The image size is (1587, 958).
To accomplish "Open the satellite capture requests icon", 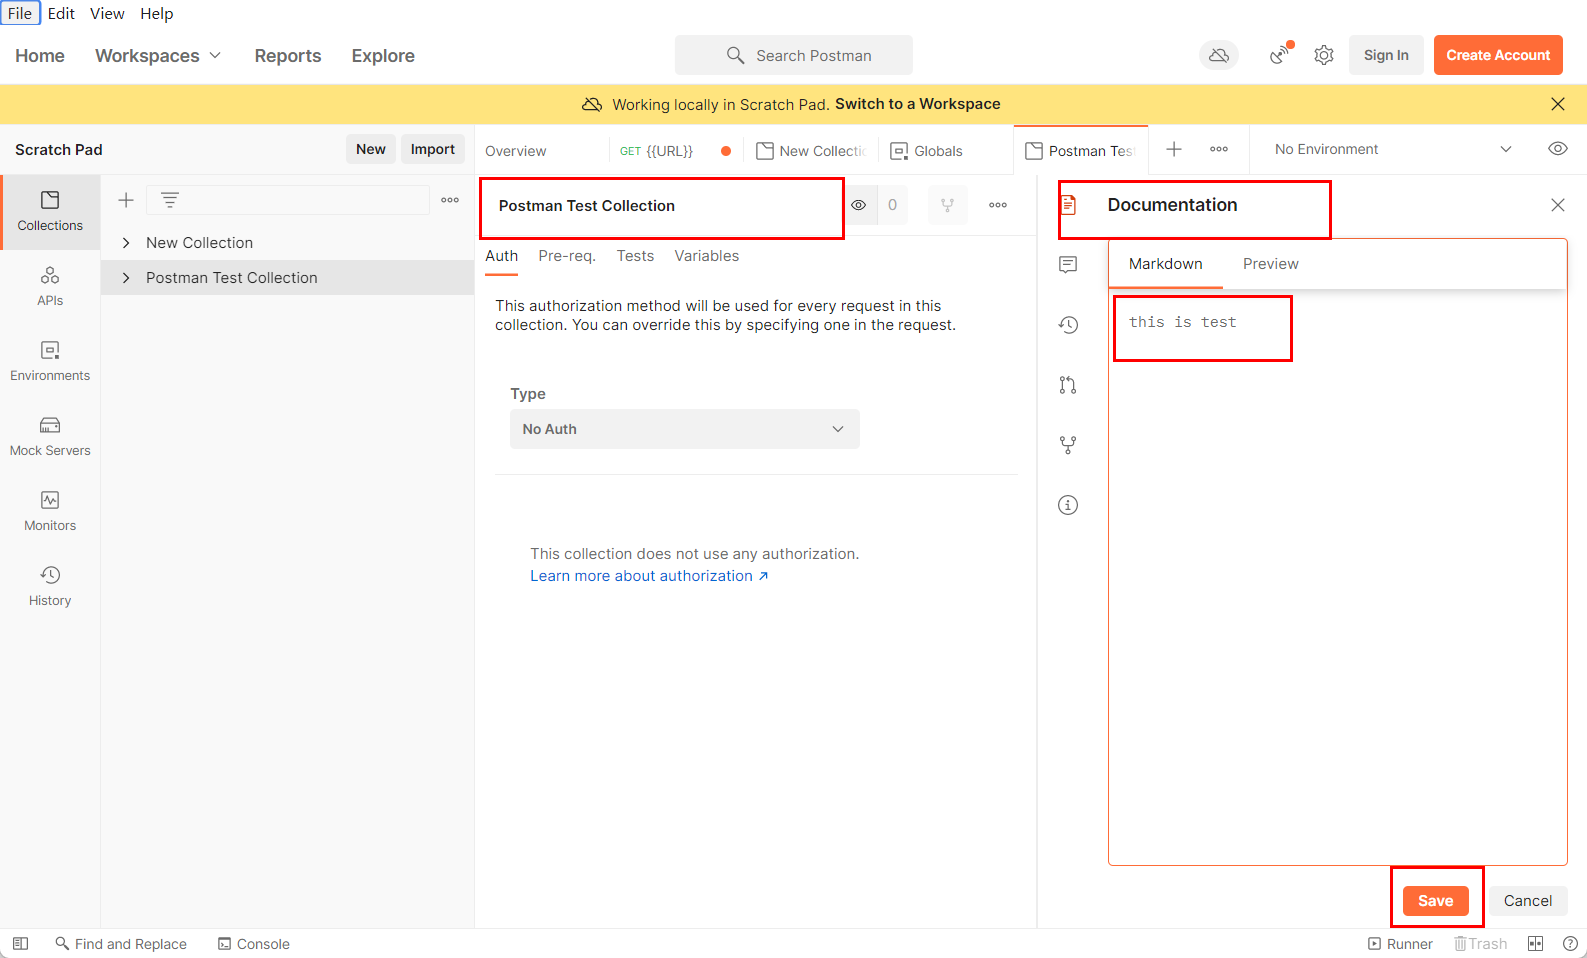I will click(1279, 55).
